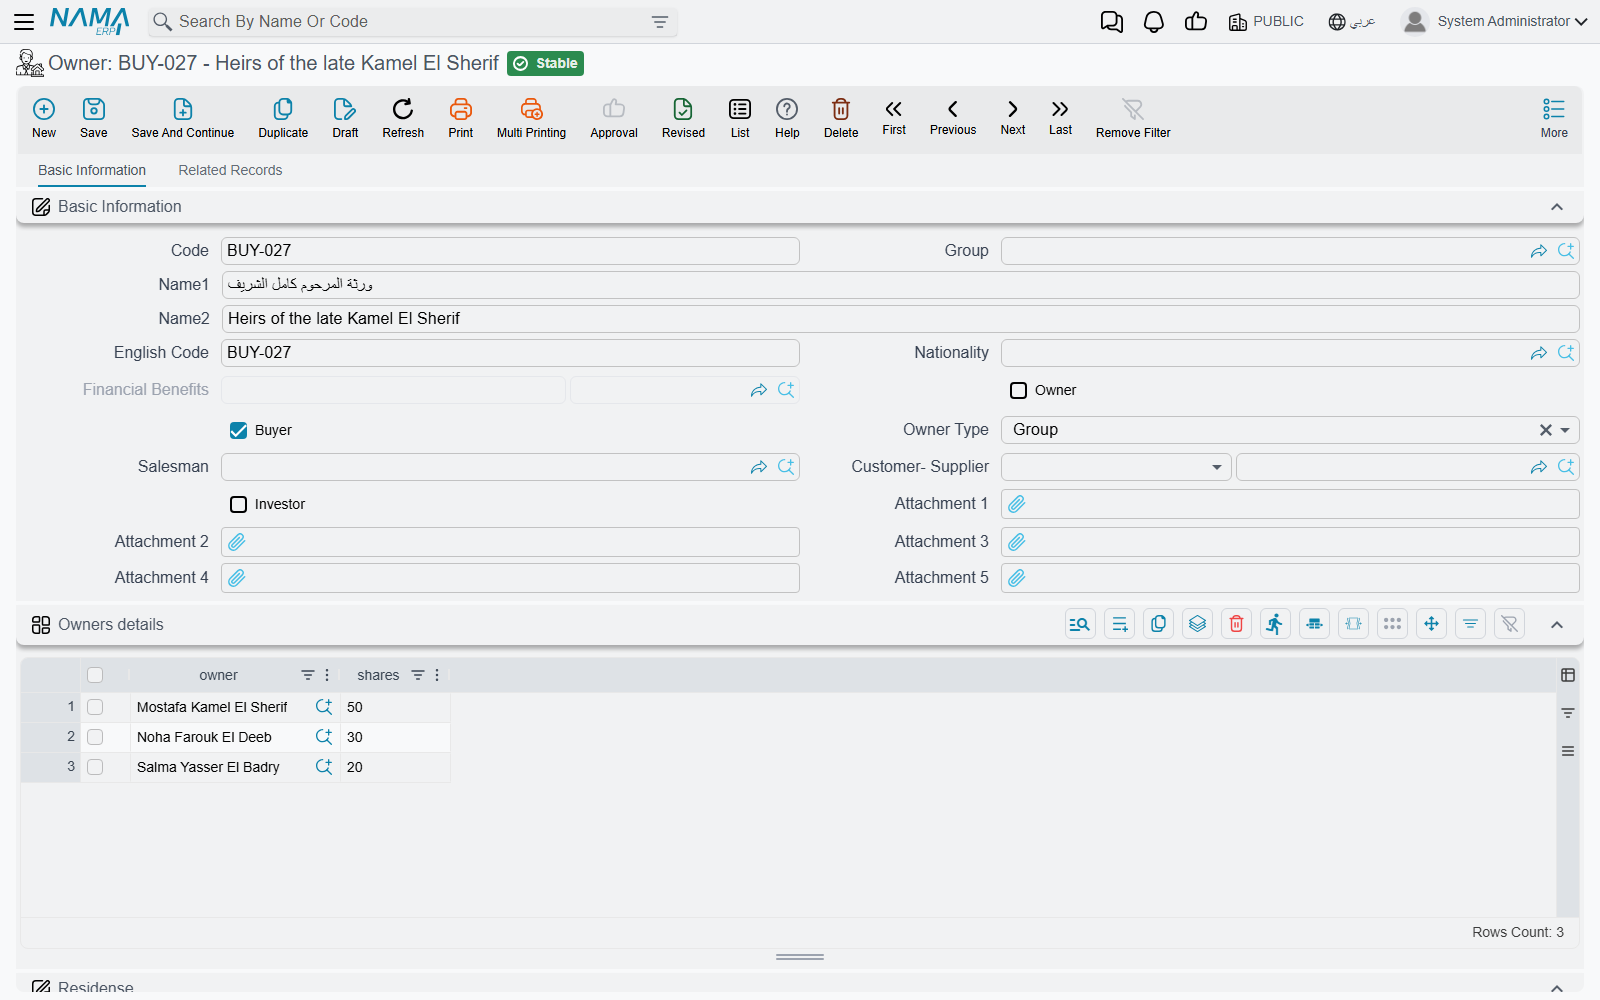Image resolution: width=1600 pixels, height=1000 pixels.
Task: Click the thumbs-up icon in header
Action: point(1196,22)
